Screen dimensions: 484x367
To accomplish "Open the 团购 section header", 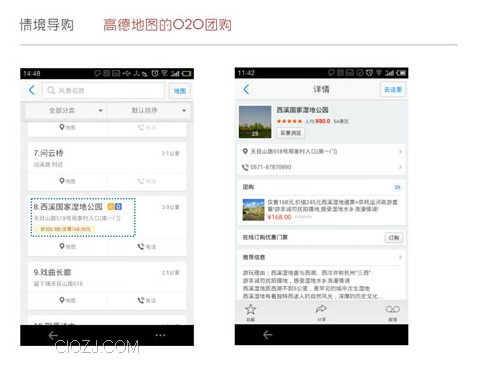I will (321, 187).
